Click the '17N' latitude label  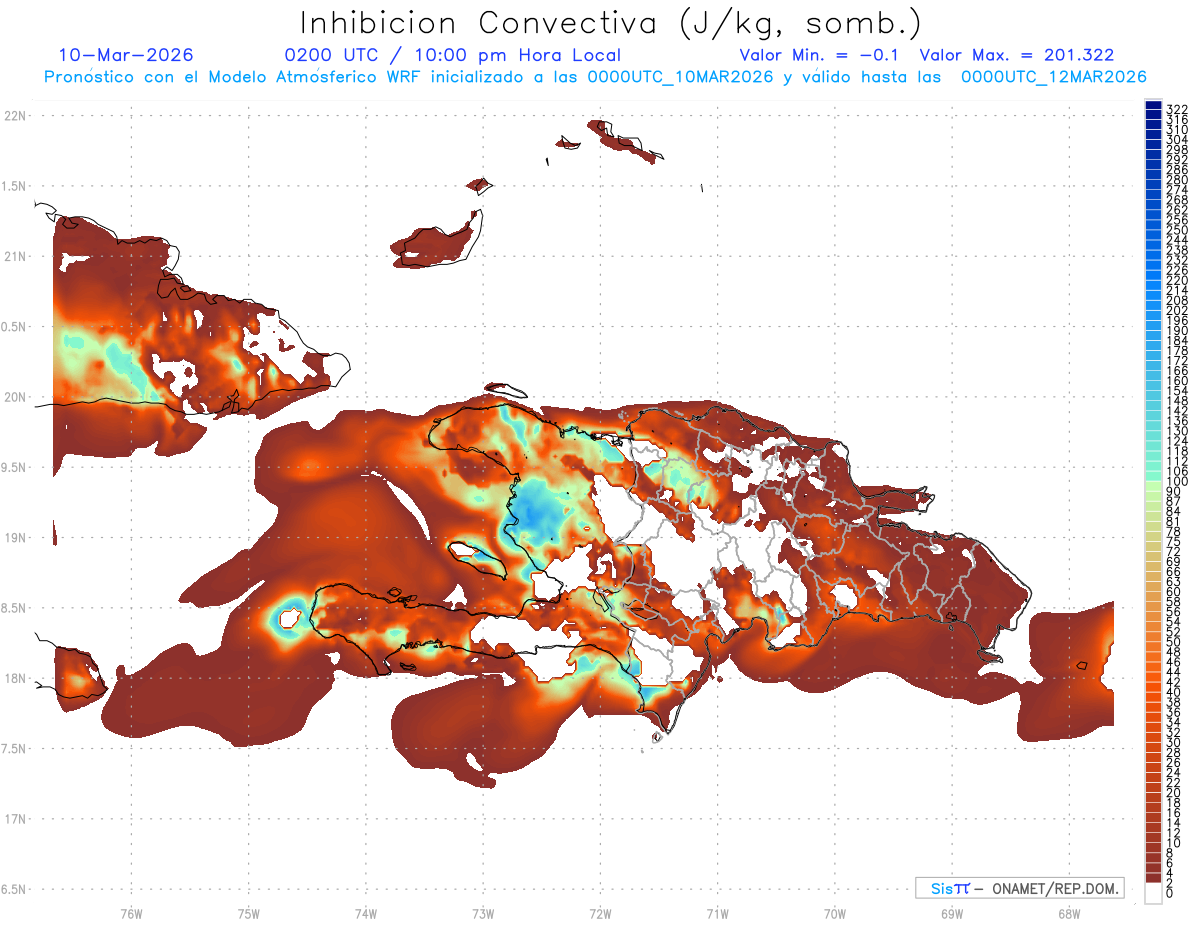(16, 818)
